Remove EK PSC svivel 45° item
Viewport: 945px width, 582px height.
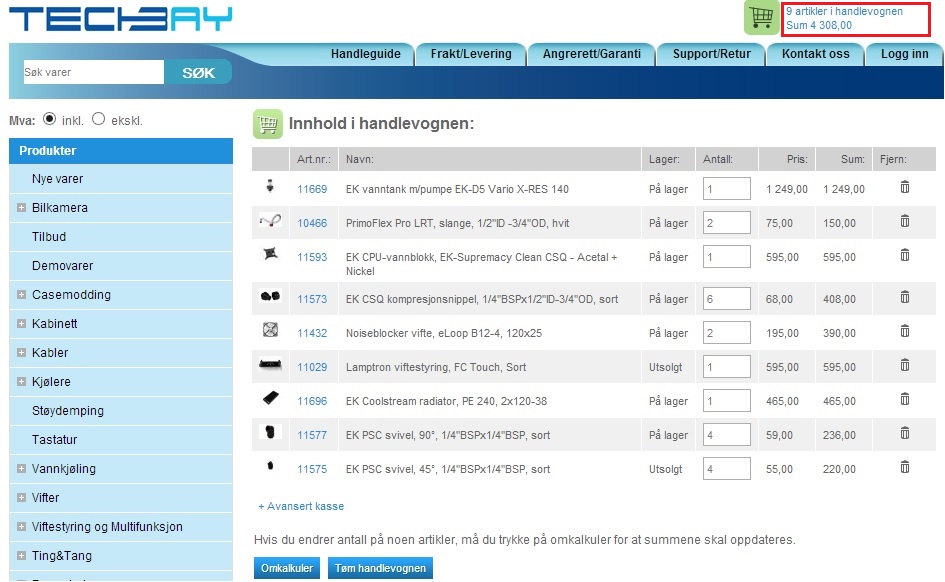click(905, 467)
